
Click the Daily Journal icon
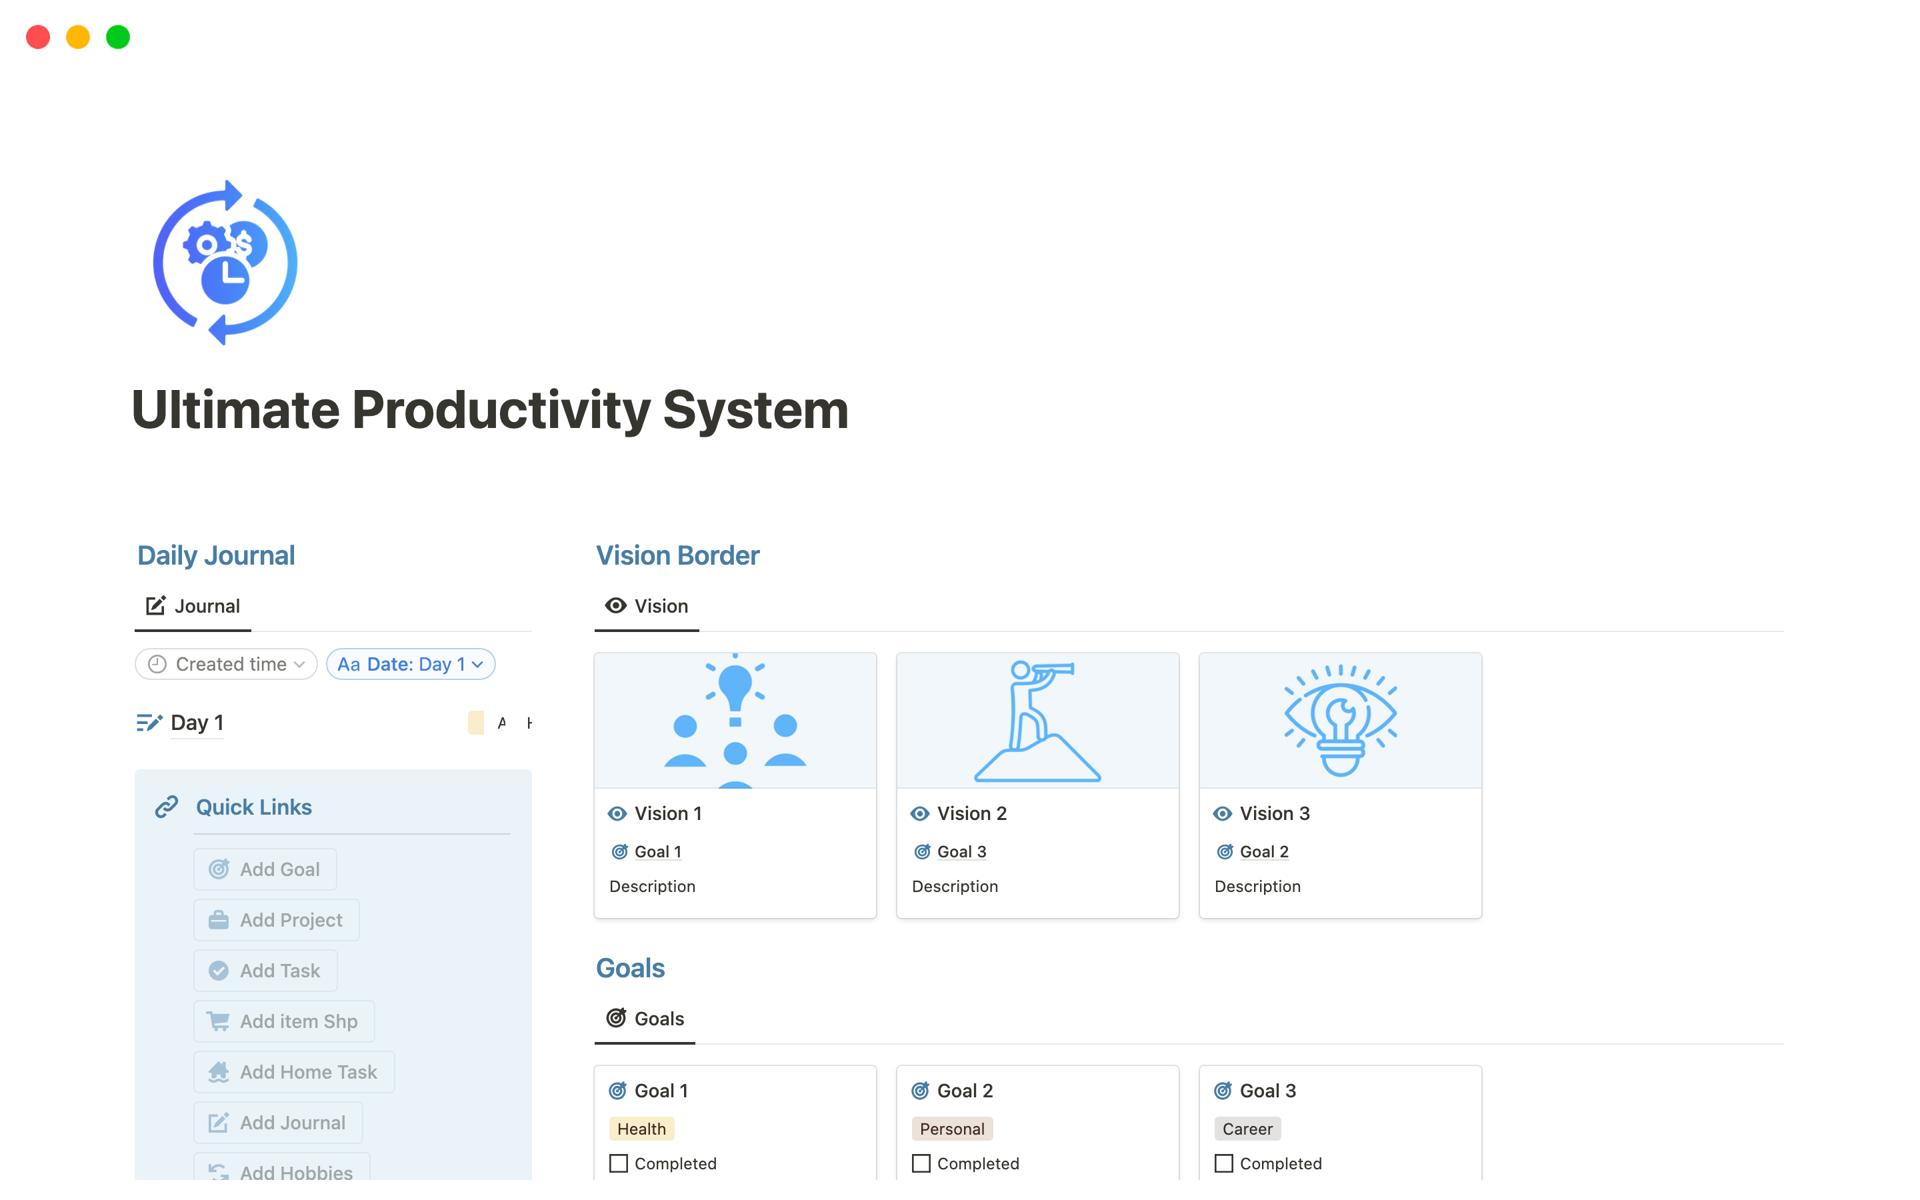(153, 604)
